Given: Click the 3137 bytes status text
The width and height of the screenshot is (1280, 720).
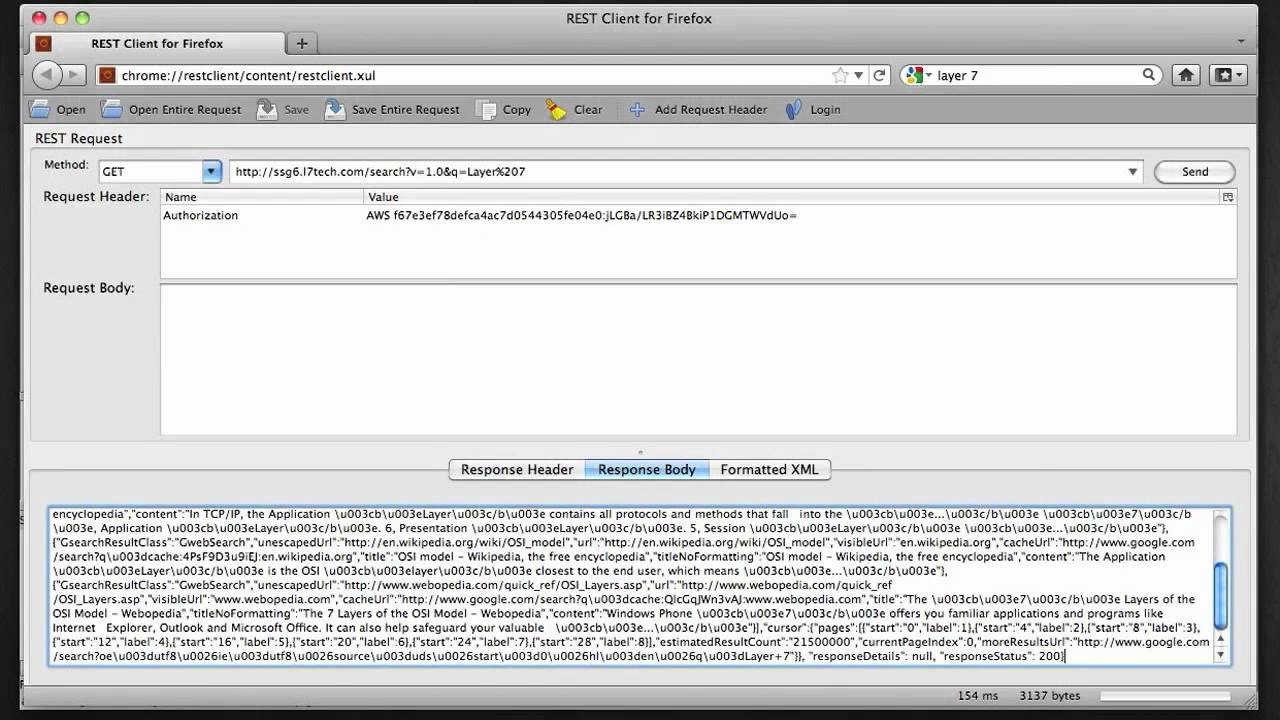Looking at the screenshot, I should [1050, 695].
